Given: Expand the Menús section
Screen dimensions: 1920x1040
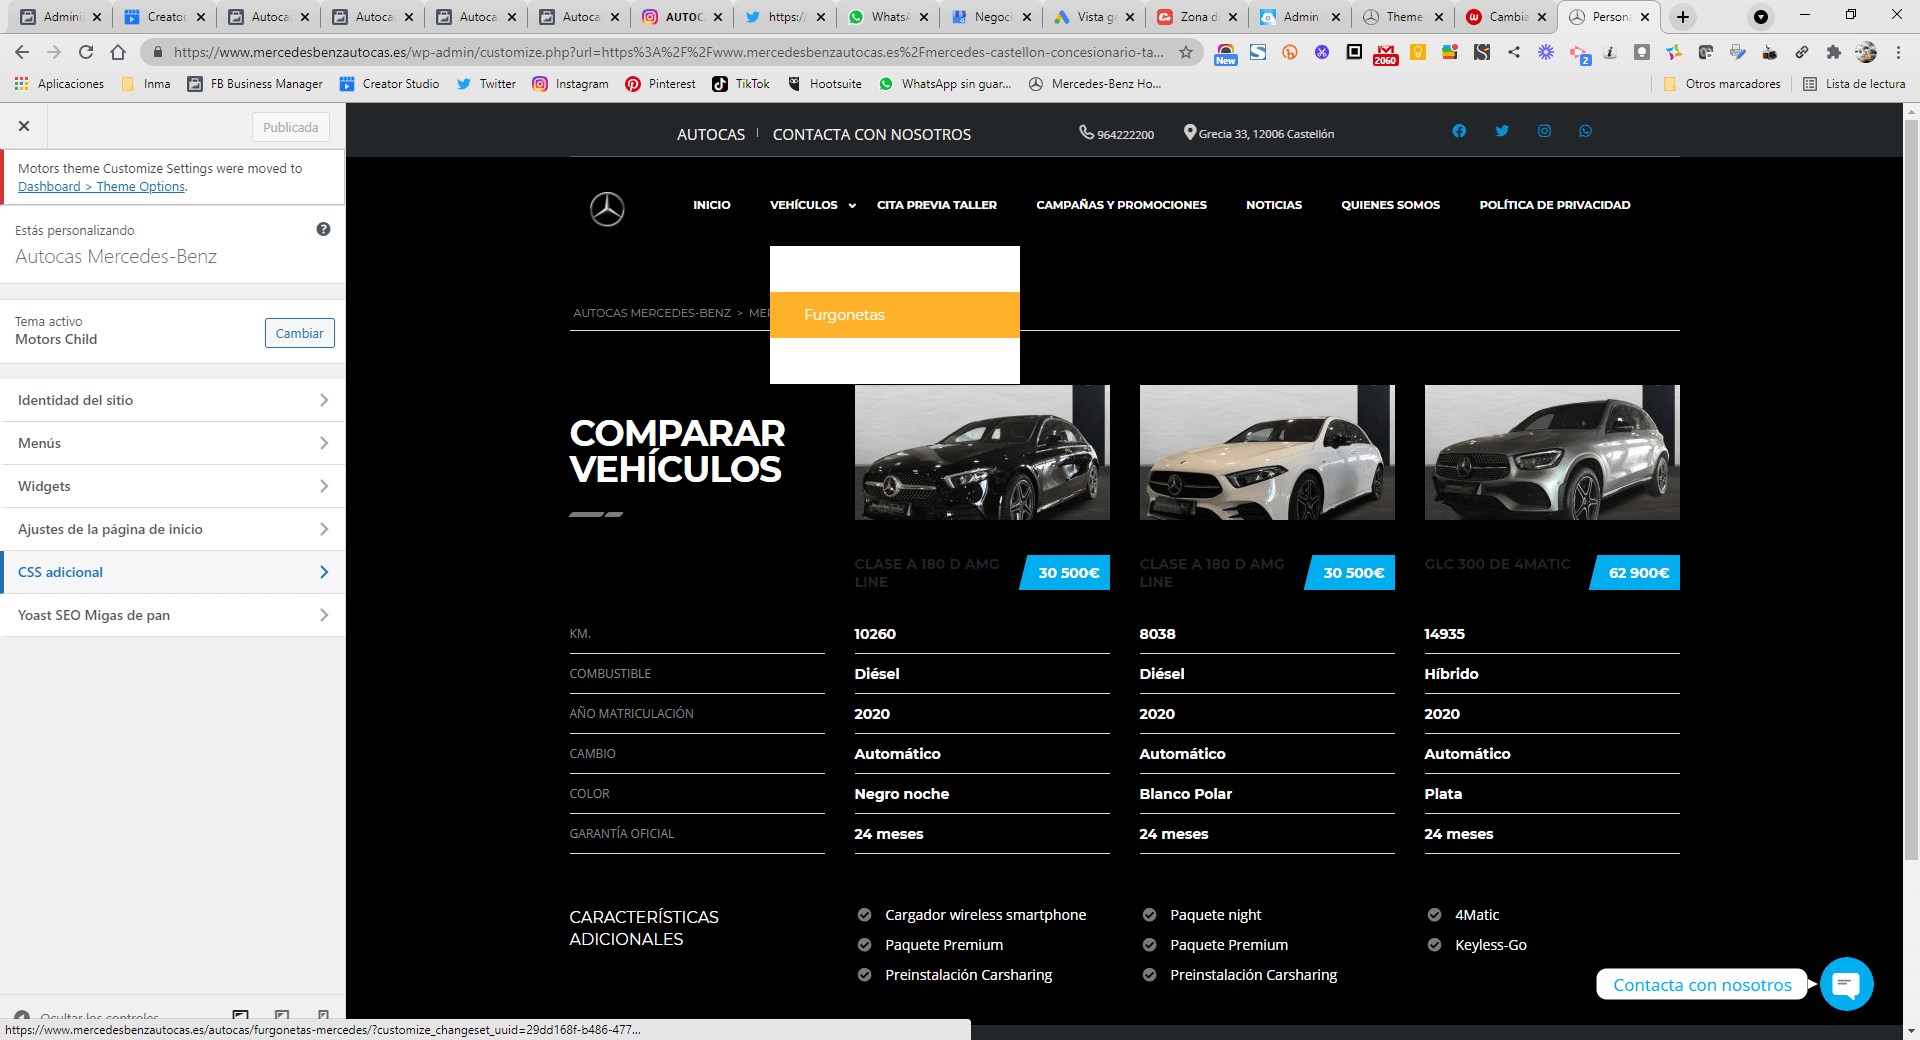Looking at the screenshot, I should coord(172,443).
